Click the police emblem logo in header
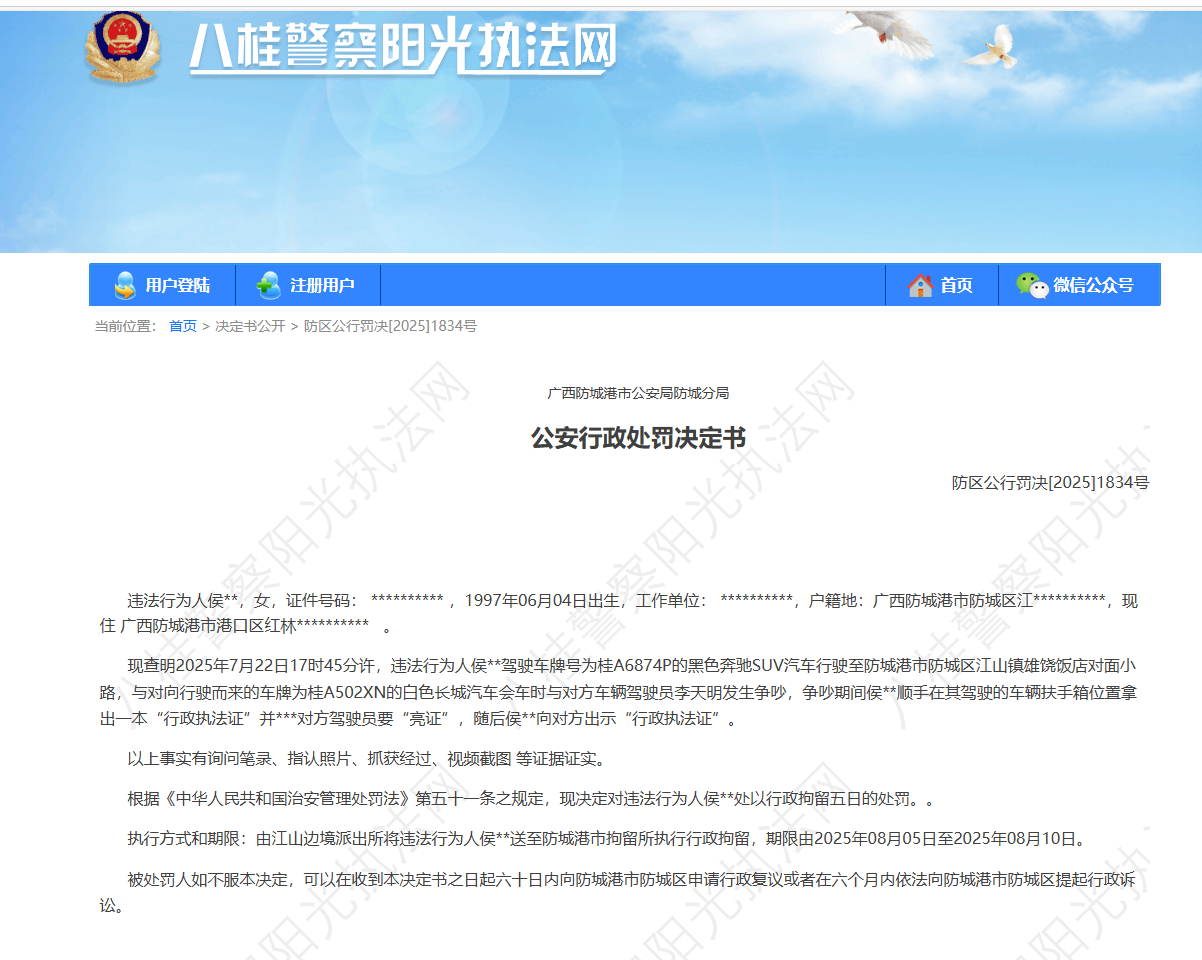The width and height of the screenshot is (1202, 960). 122,46
